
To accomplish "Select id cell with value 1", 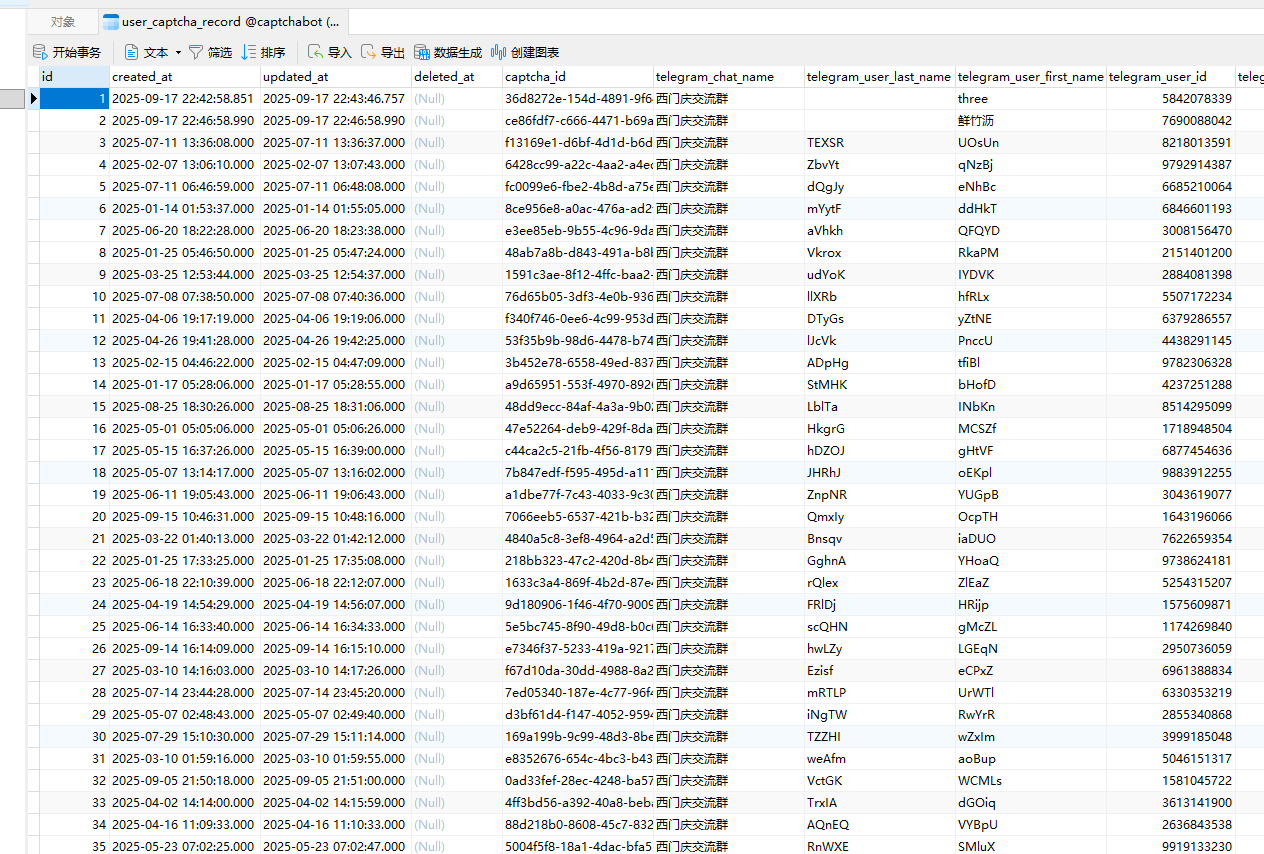I will coord(74,98).
